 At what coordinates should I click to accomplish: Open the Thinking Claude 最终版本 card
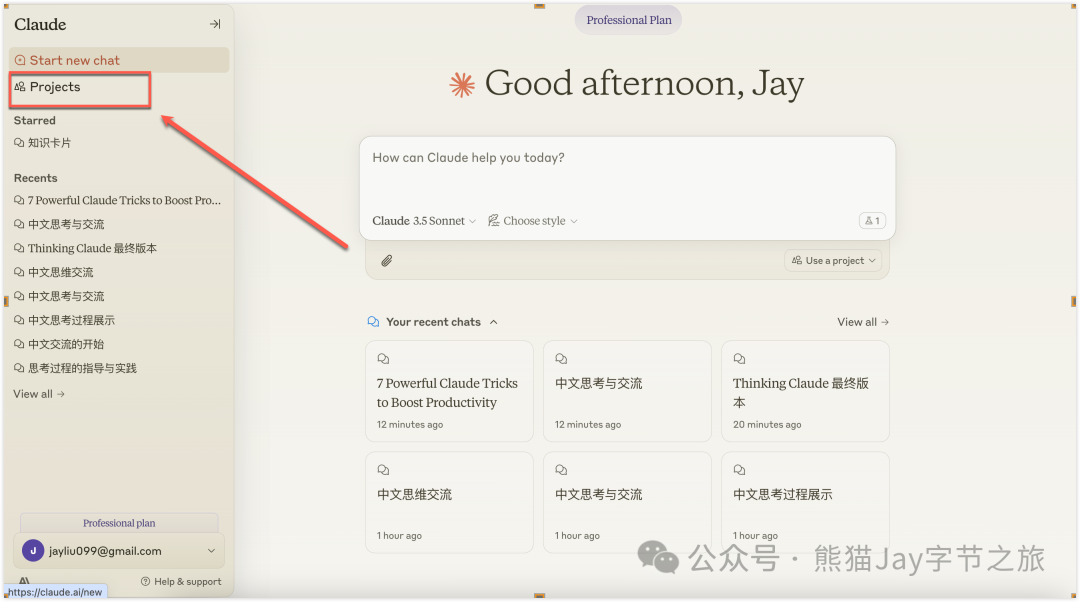pyautogui.click(x=805, y=391)
